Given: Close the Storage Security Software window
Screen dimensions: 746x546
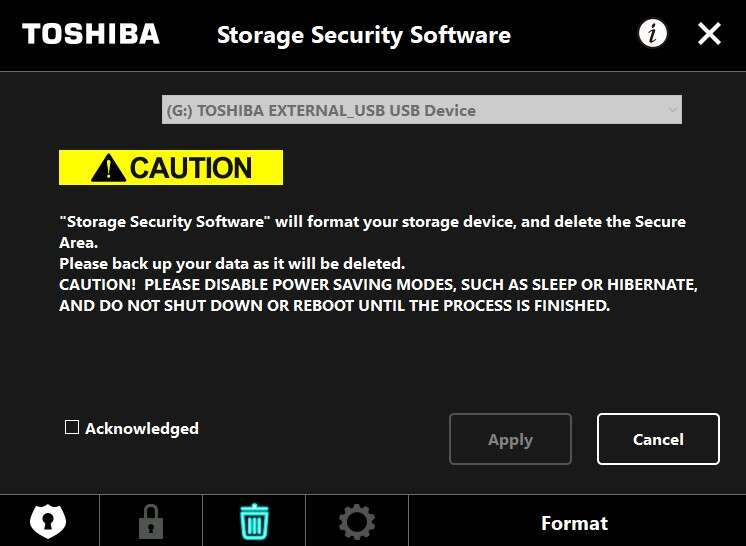Looking at the screenshot, I should pyautogui.click(x=709, y=34).
